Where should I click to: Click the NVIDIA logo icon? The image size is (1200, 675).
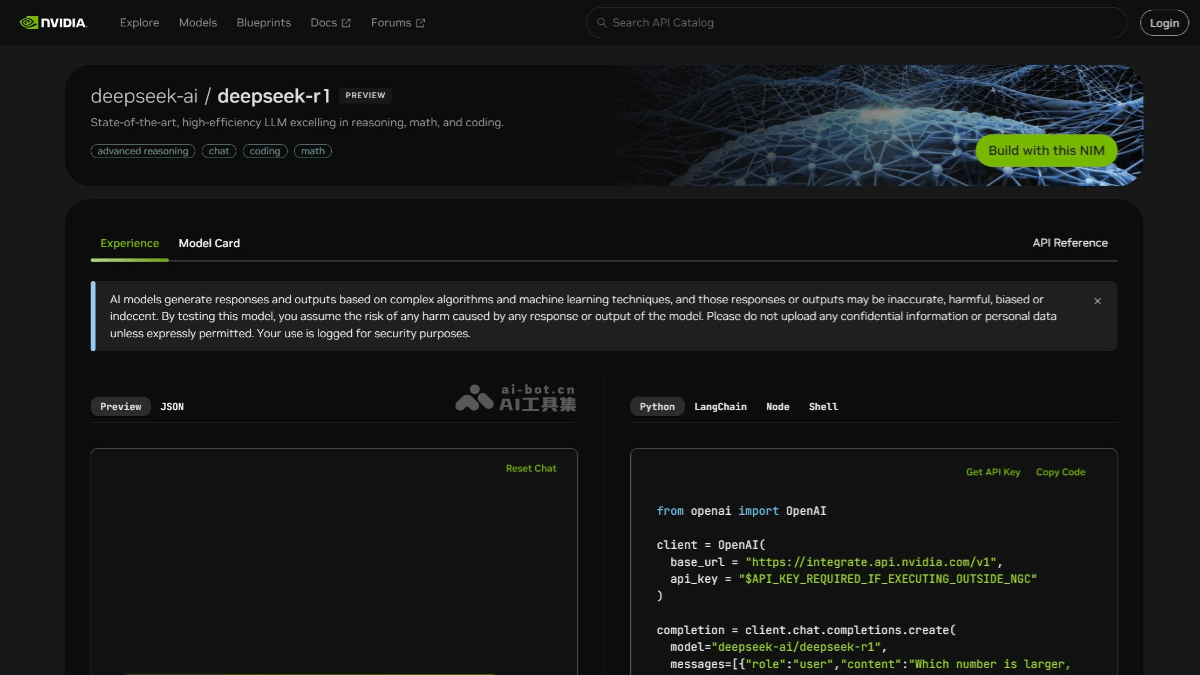(30, 22)
